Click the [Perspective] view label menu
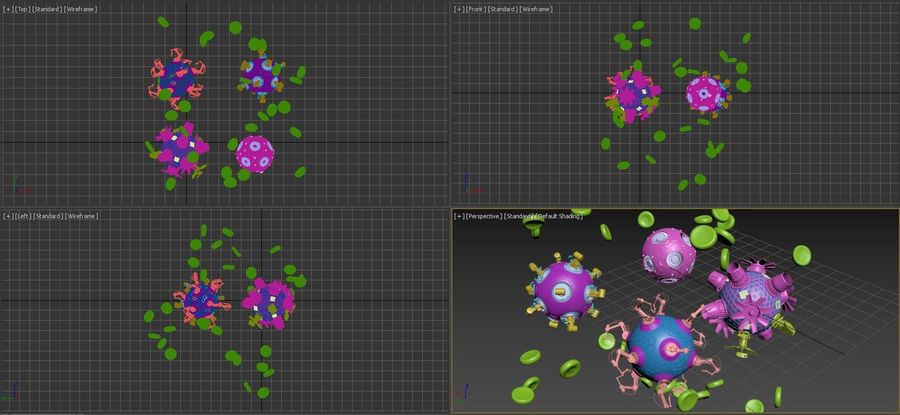Image resolution: width=900 pixels, height=415 pixels. (484, 216)
